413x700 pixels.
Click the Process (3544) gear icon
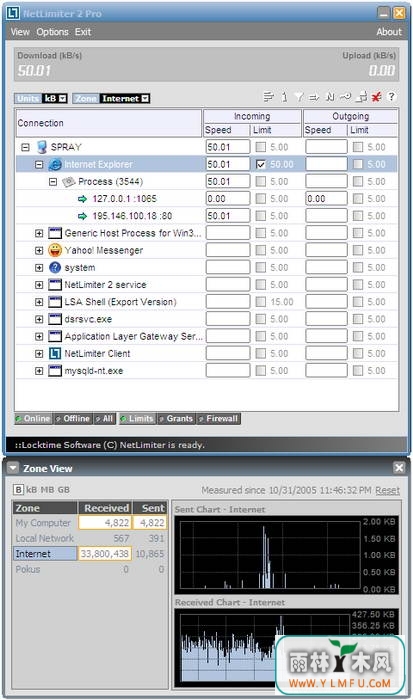tap(68, 182)
